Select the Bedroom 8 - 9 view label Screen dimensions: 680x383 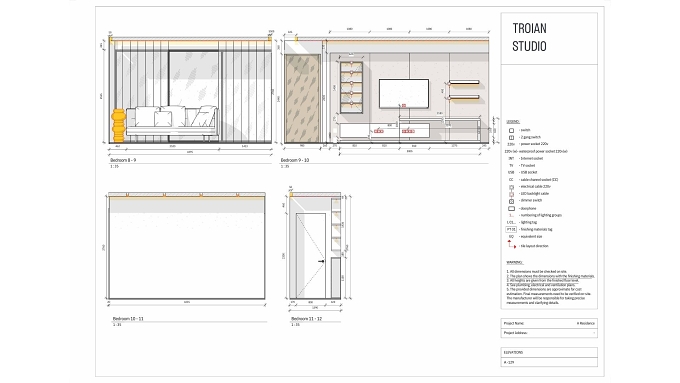pyautogui.click(x=123, y=160)
